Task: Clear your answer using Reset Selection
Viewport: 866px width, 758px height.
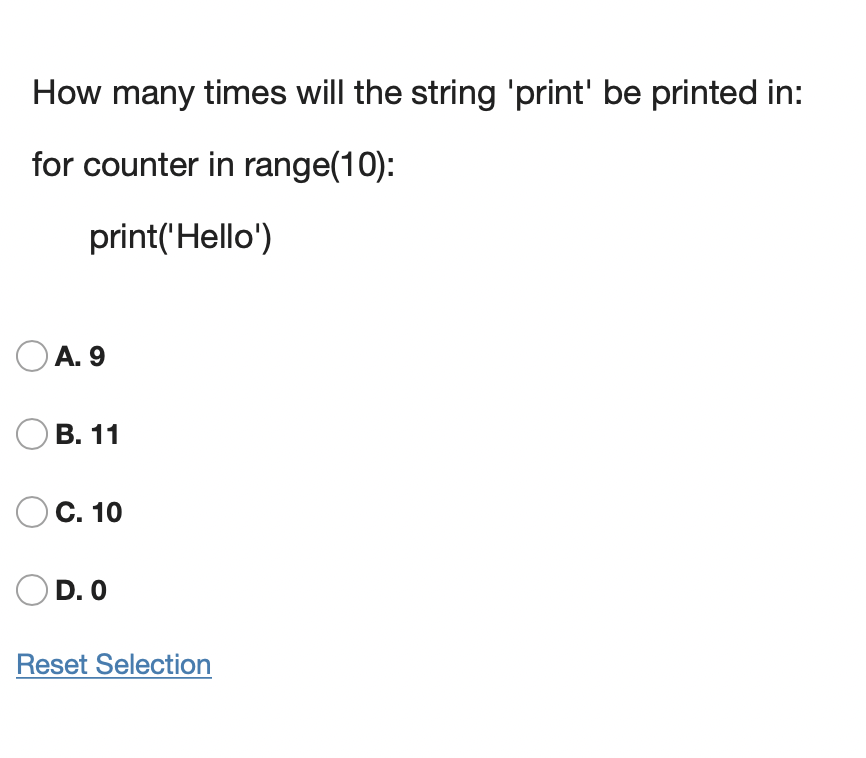Action: [x=113, y=664]
